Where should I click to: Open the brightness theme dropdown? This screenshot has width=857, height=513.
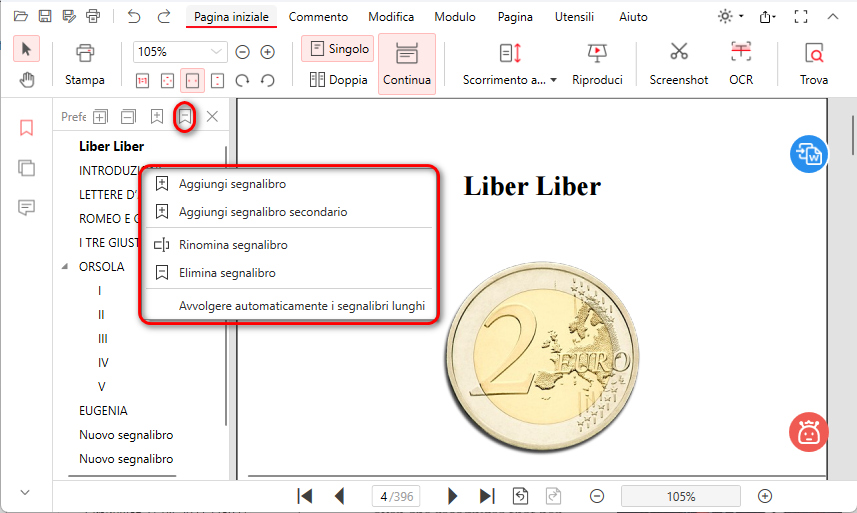click(730, 16)
